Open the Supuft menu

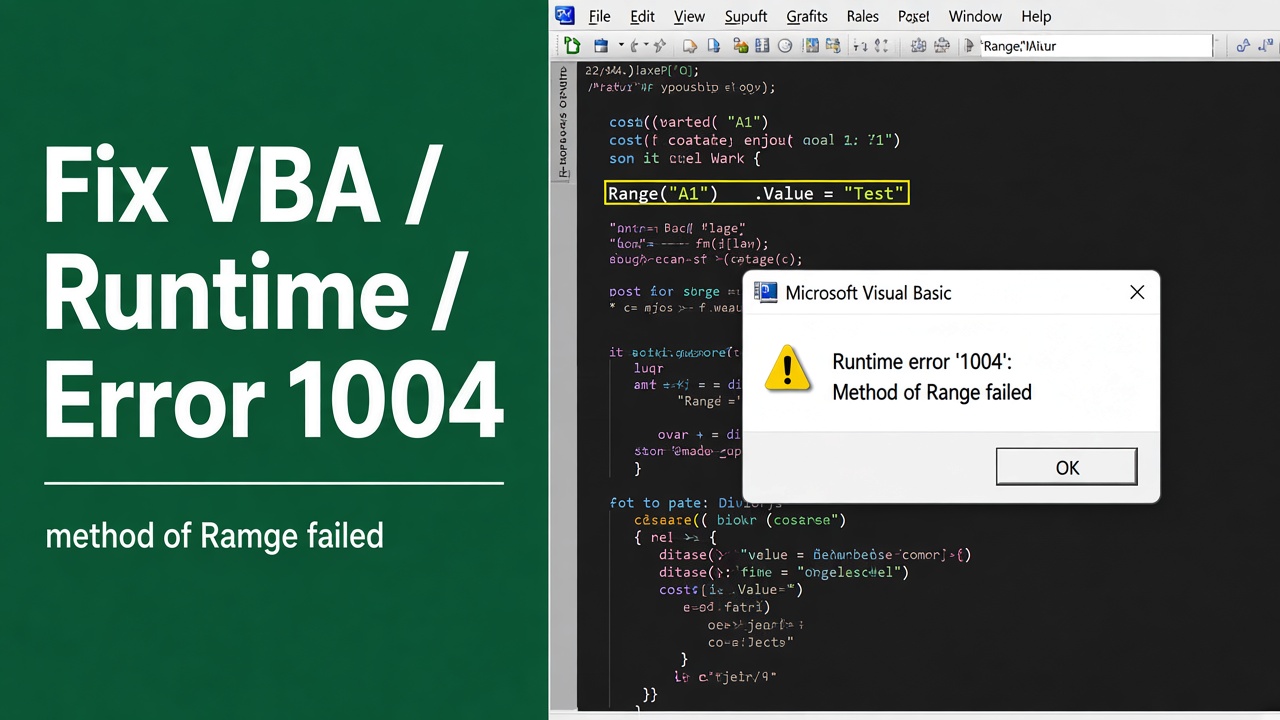tap(745, 16)
